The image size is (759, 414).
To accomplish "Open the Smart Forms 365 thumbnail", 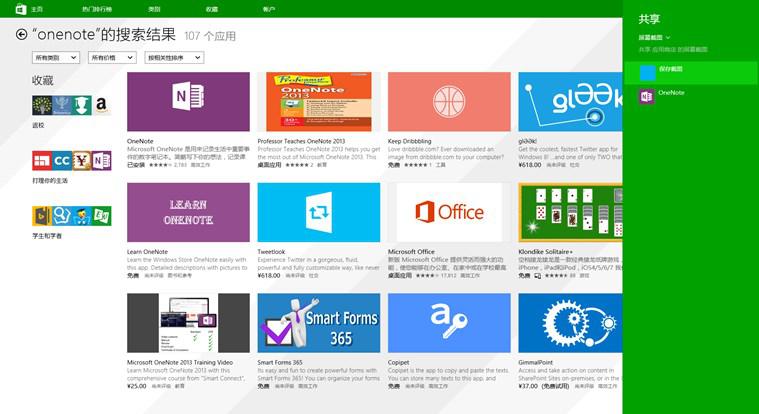I will [x=319, y=322].
